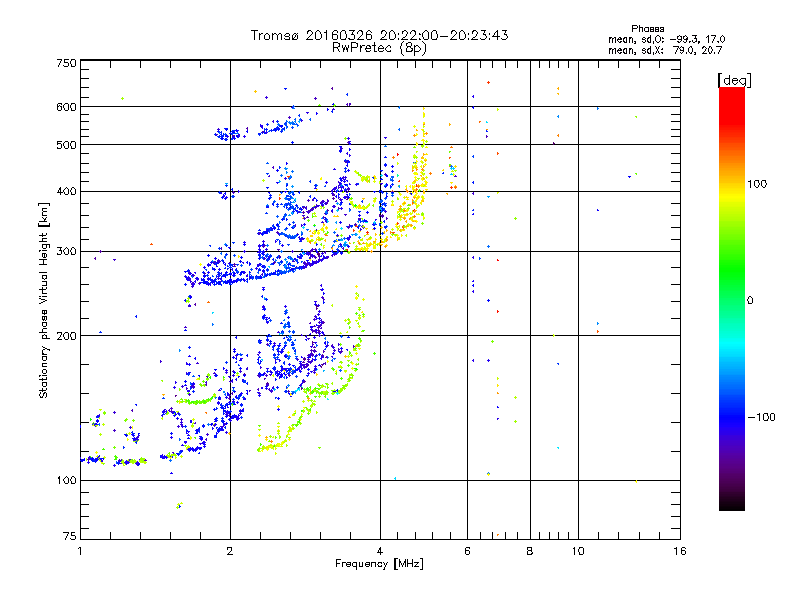The width and height of the screenshot is (800, 600).
Task: Click the '400' height axis label
Action: [x=66, y=192]
